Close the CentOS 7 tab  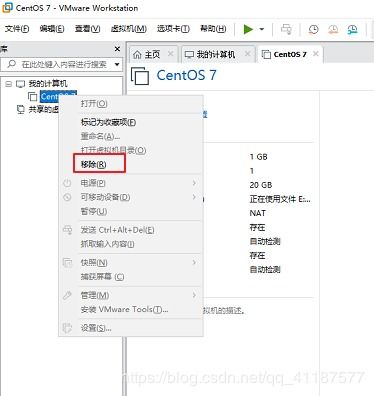pyautogui.click(x=316, y=54)
